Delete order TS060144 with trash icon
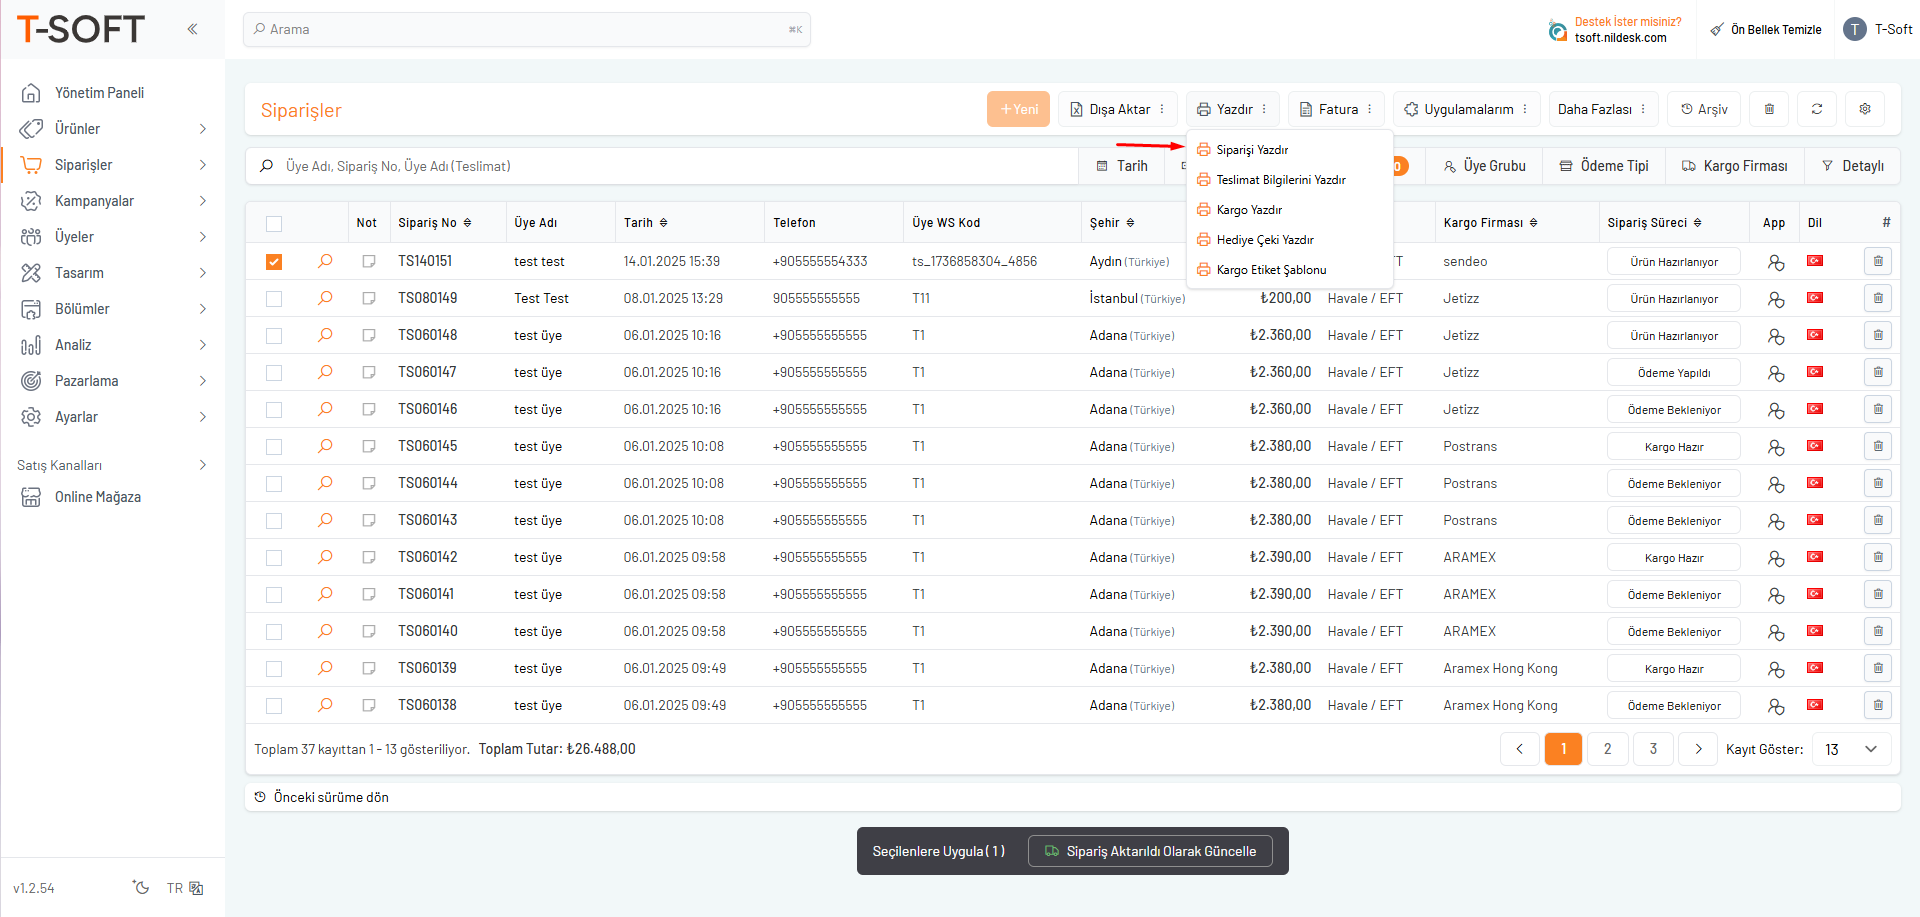Image resolution: width=1920 pixels, height=917 pixels. [1877, 483]
